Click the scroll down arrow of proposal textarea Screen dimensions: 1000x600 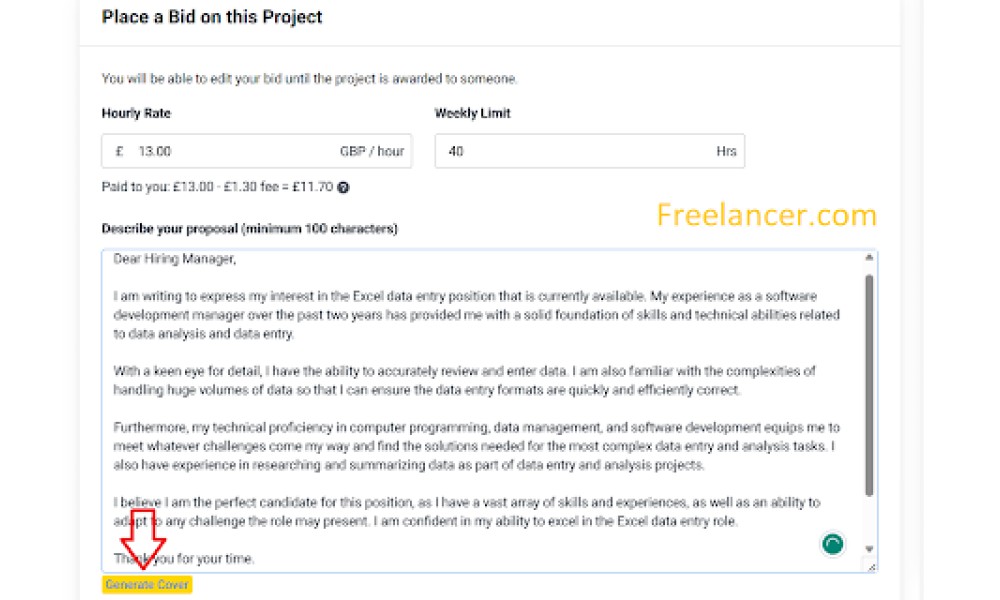[x=869, y=549]
